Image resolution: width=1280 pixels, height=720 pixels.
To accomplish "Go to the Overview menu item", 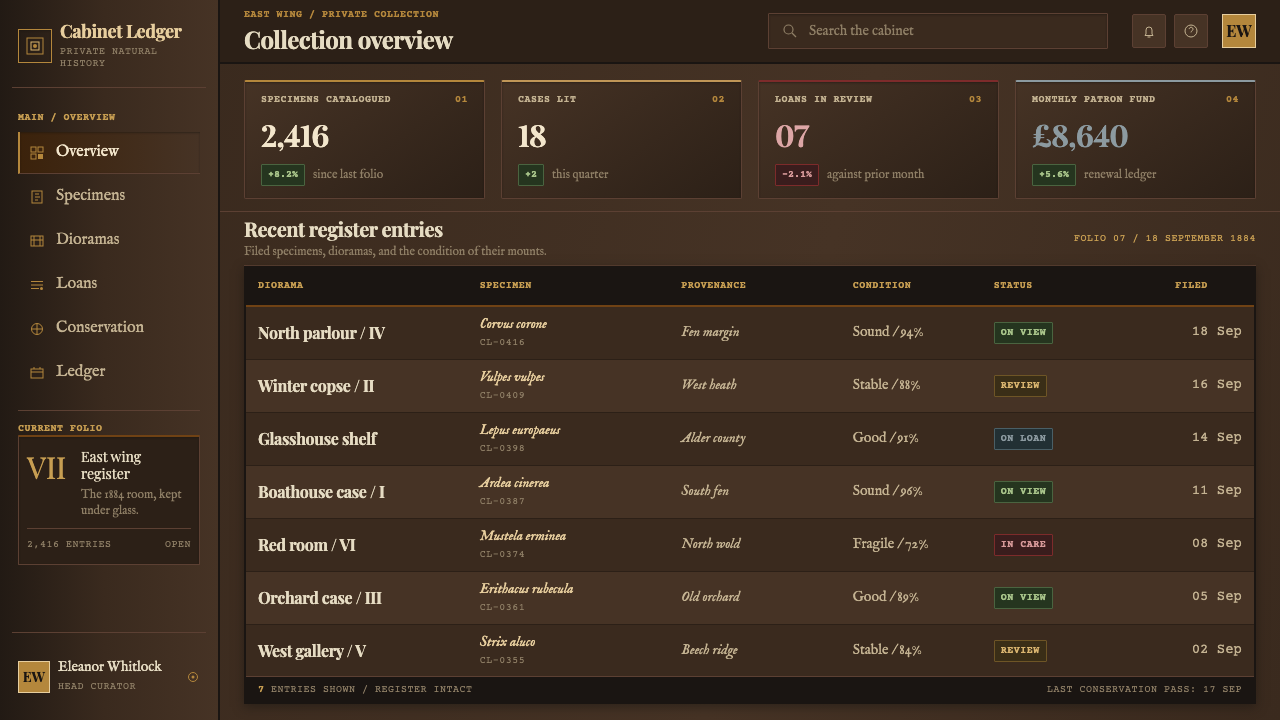I will (x=109, y=153).
